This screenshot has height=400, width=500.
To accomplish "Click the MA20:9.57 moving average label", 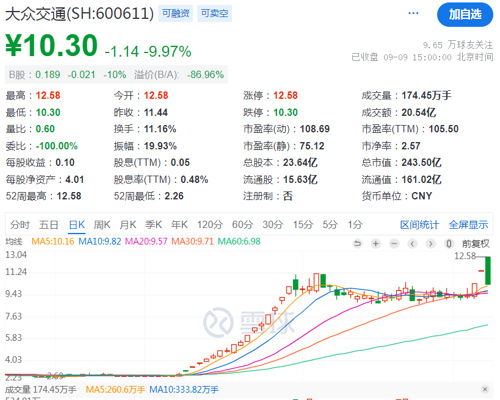I will pos(146,241).
